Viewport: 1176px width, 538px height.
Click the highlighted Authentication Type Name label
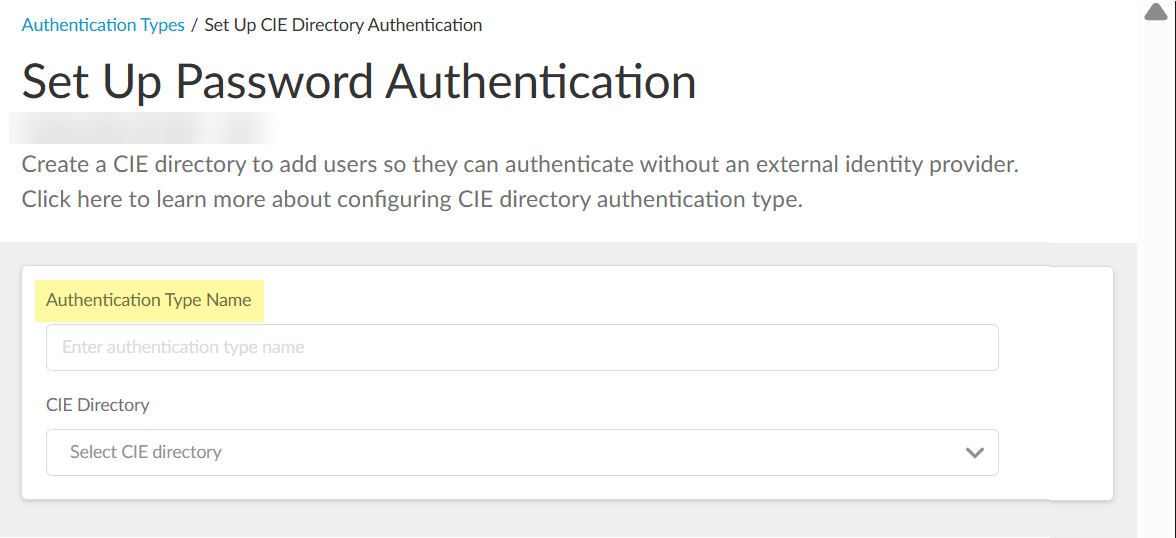[x=149, y=300]
